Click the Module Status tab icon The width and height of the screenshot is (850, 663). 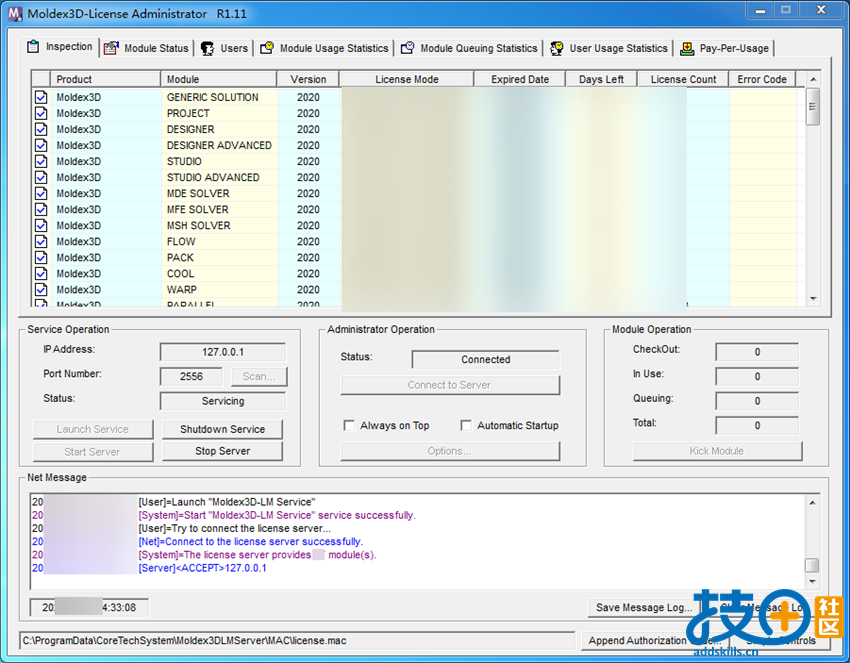[111, 48]
